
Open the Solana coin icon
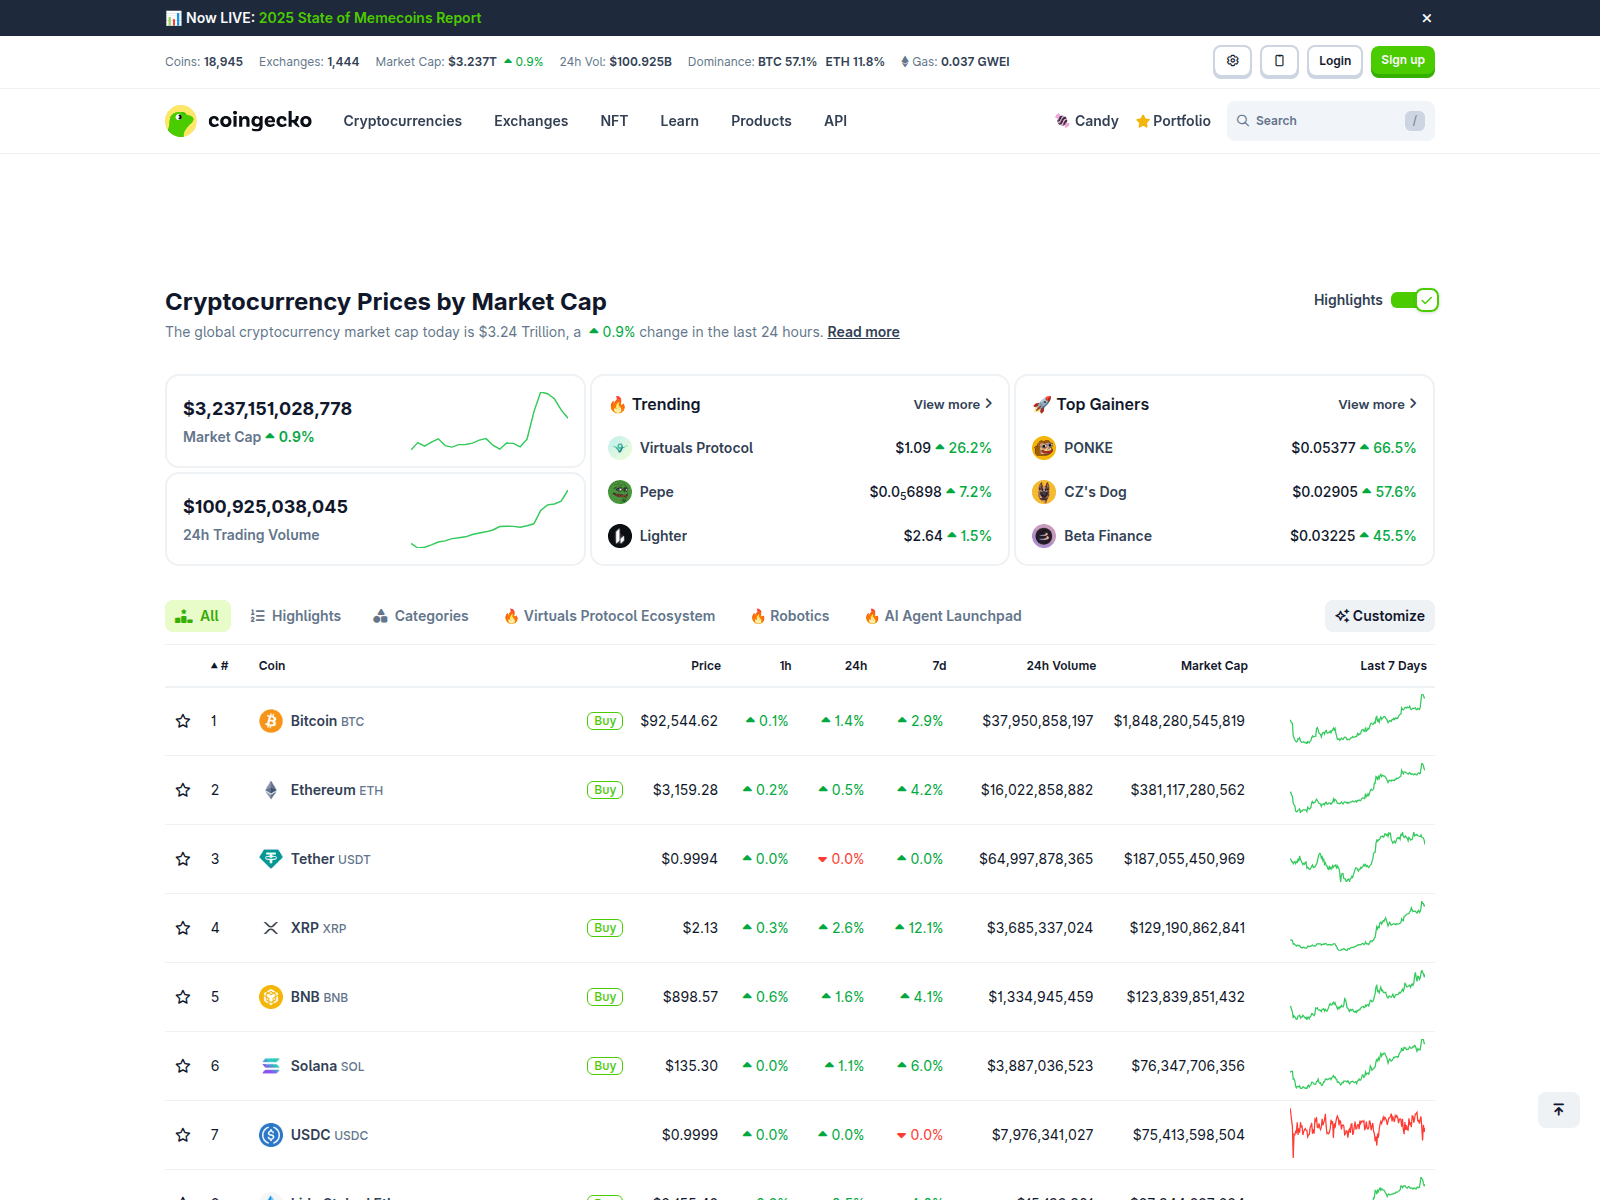click(271, 1066)
